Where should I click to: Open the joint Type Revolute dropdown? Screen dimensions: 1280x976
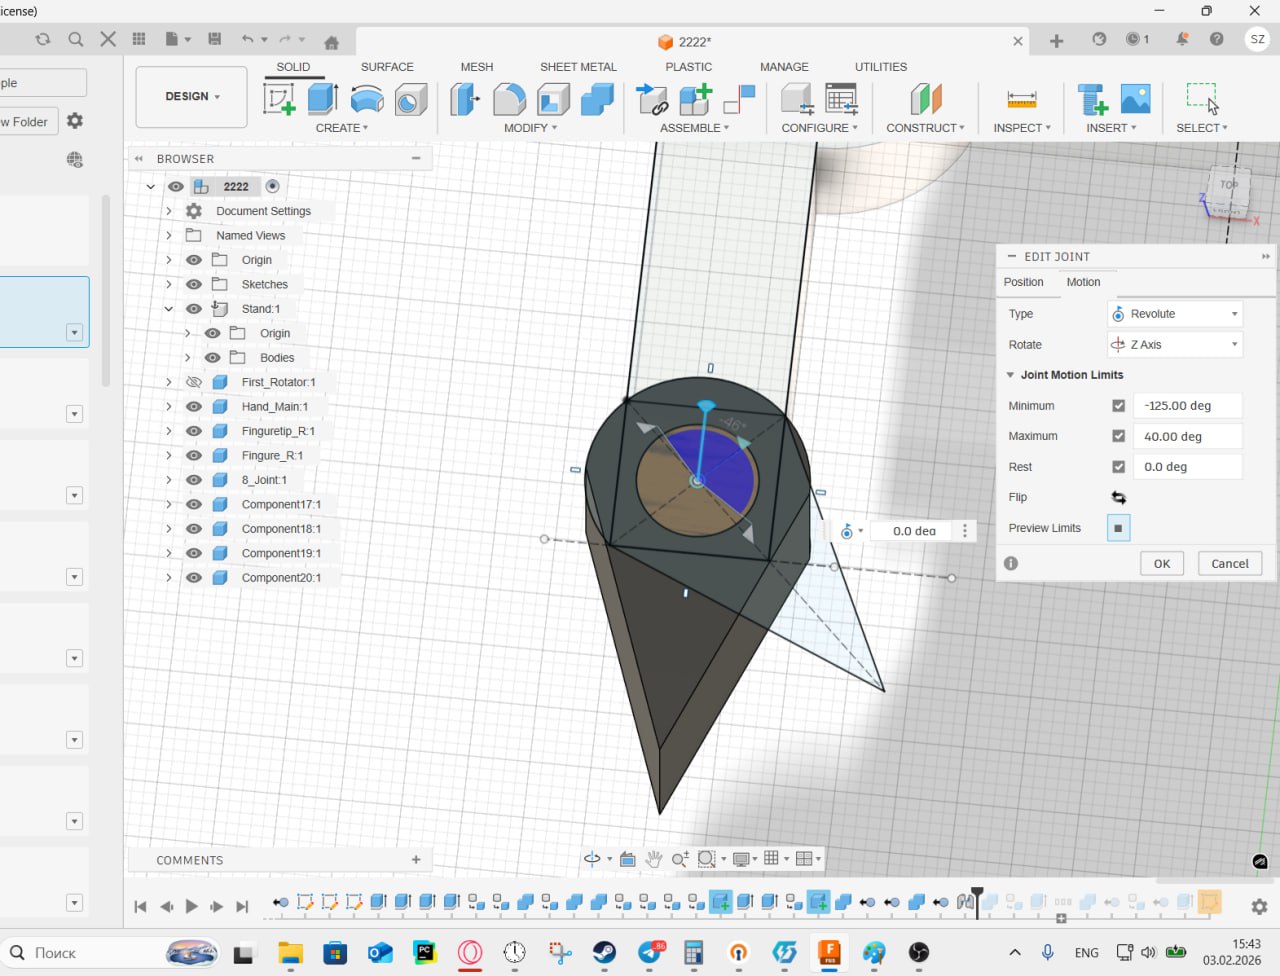pos(1174,314)
